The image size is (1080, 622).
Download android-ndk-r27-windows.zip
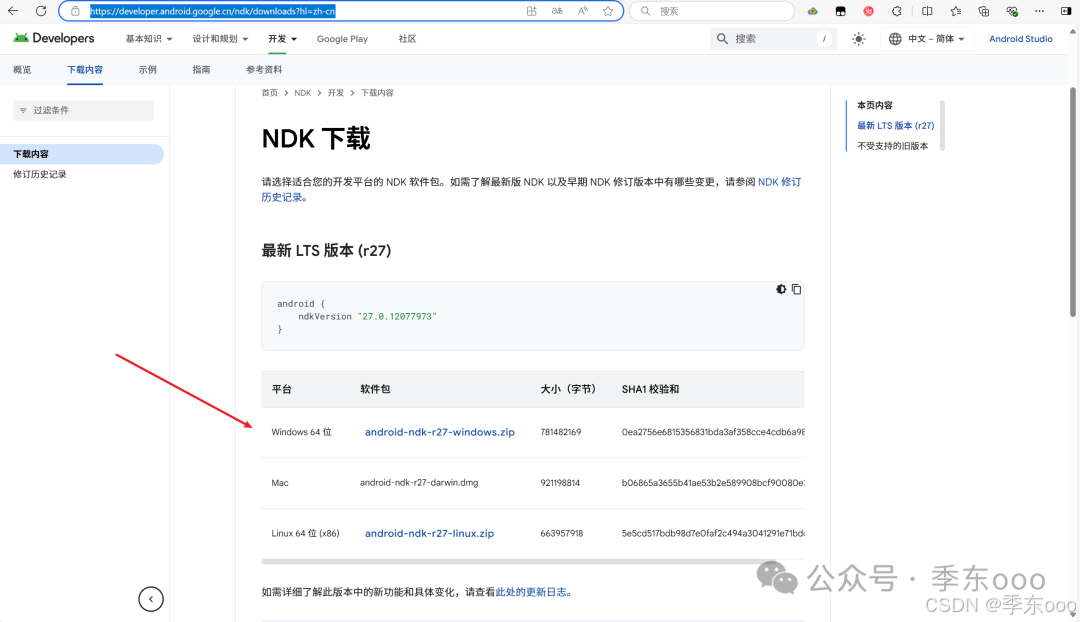[x=439, y=432]
